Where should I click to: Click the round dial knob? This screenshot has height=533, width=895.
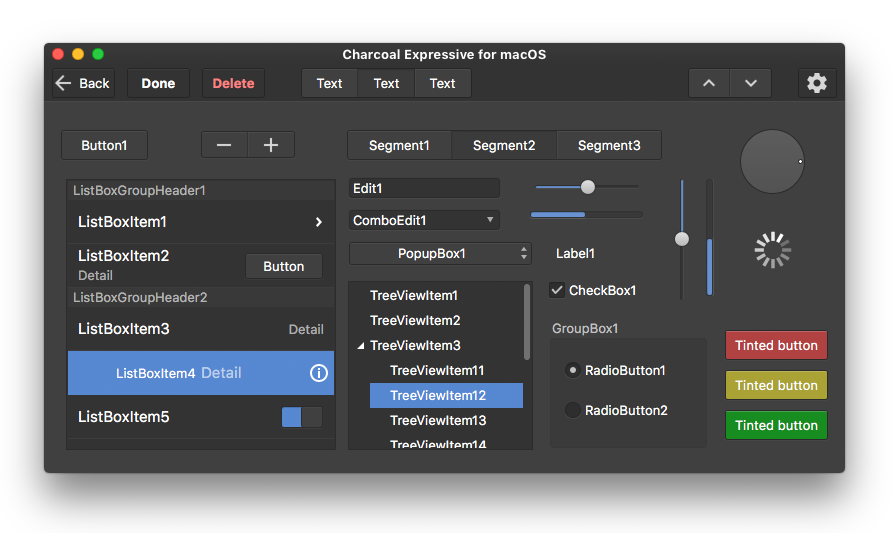point(772,161)
